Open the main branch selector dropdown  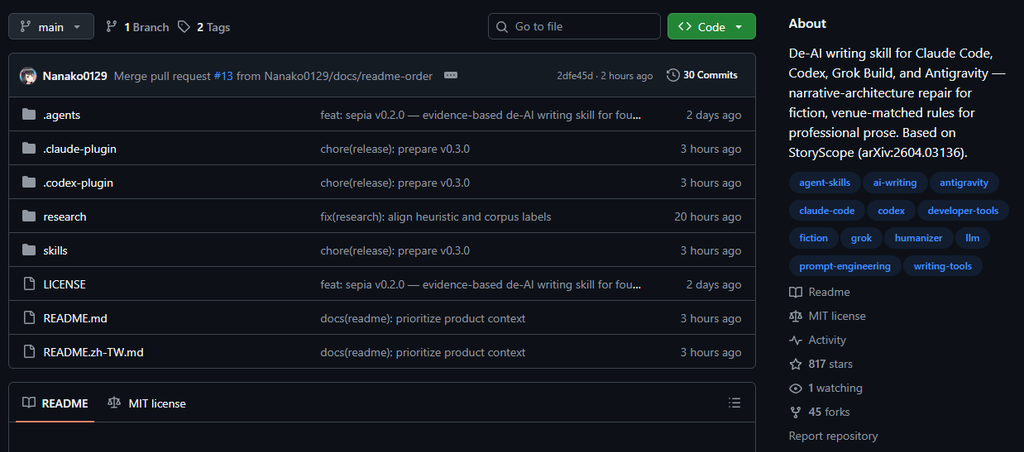click(x=51, y=27)
